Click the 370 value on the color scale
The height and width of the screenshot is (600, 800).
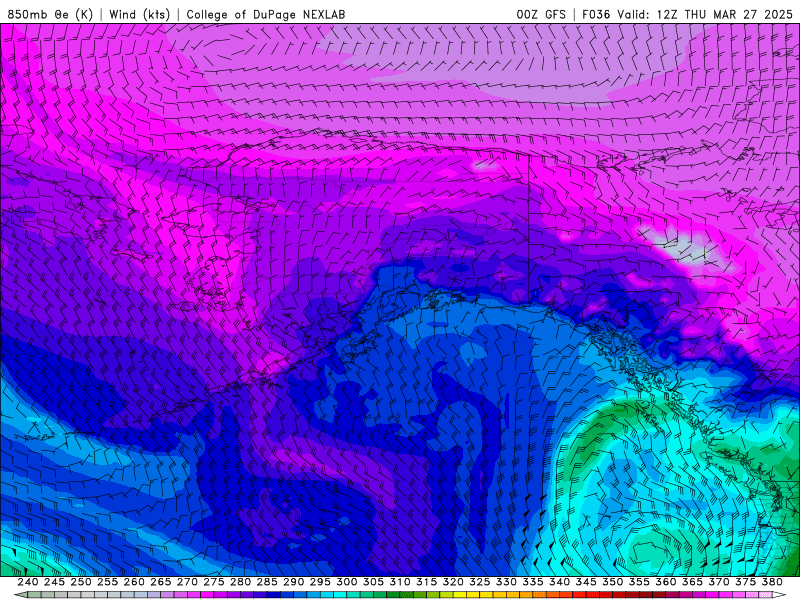coord(718,582)
